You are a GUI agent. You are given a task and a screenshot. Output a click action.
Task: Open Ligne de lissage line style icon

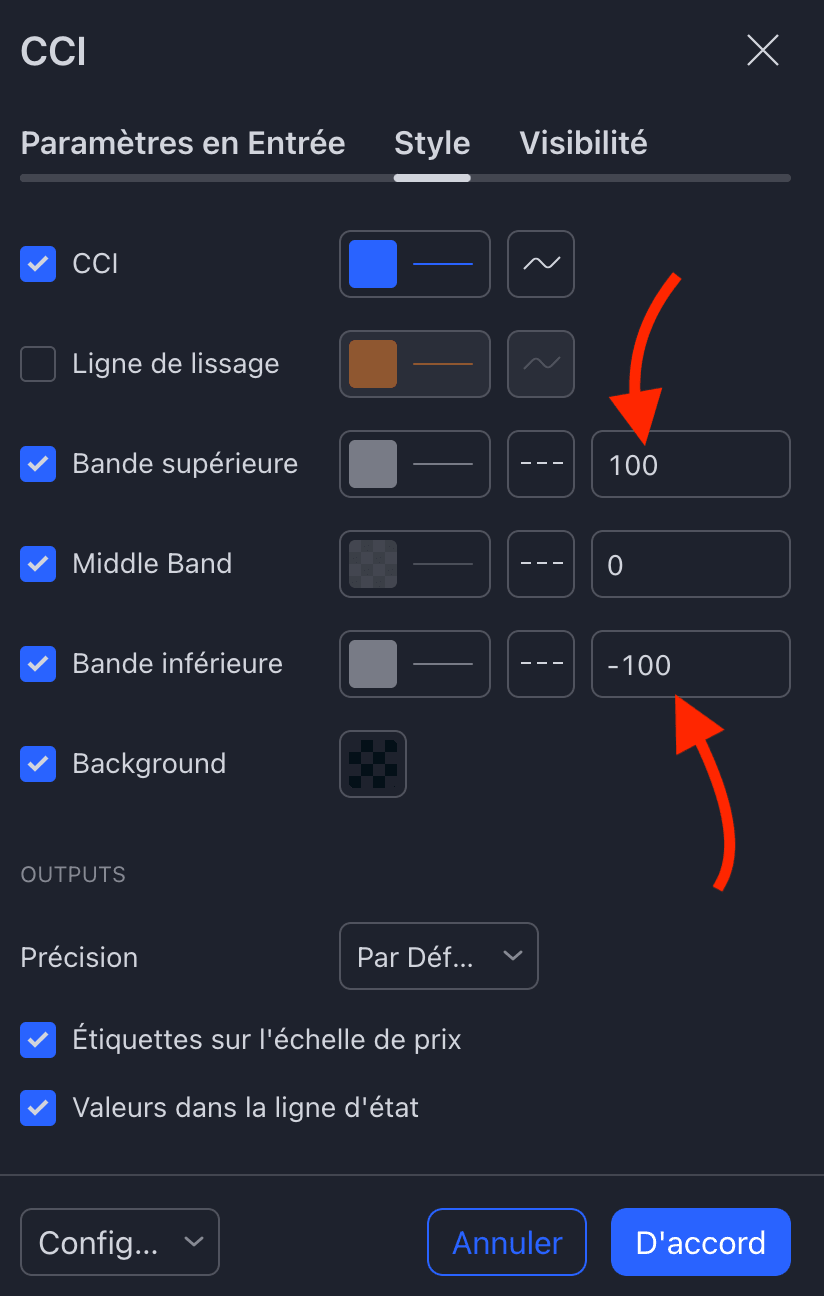tap(541, 364)
